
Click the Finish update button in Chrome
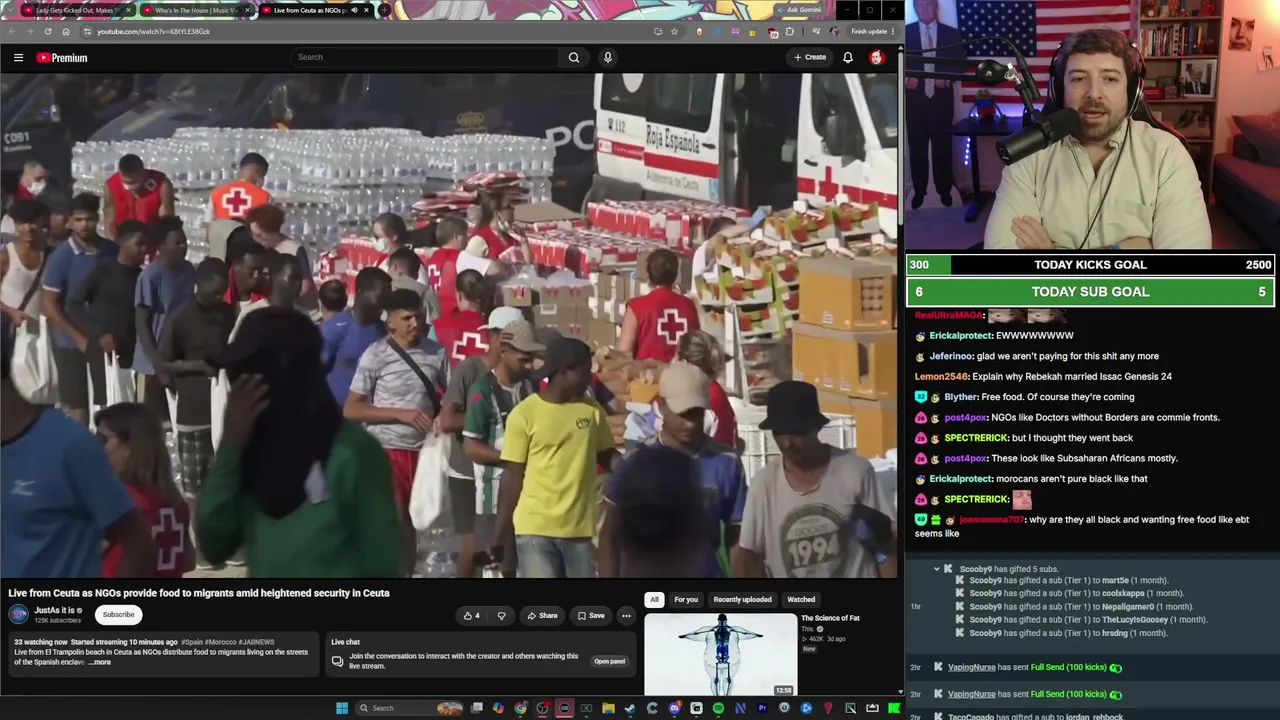click(873, 31)
